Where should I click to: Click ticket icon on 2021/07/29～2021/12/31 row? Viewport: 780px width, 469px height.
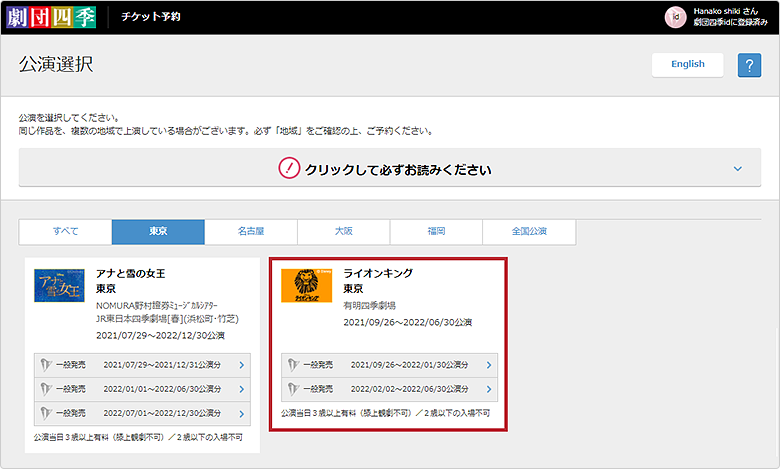(x=46, y=365)
